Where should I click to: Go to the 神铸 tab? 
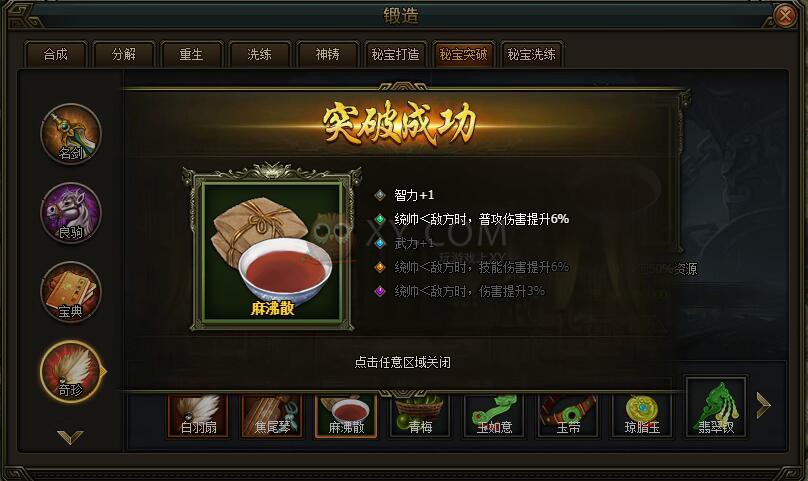327,54
